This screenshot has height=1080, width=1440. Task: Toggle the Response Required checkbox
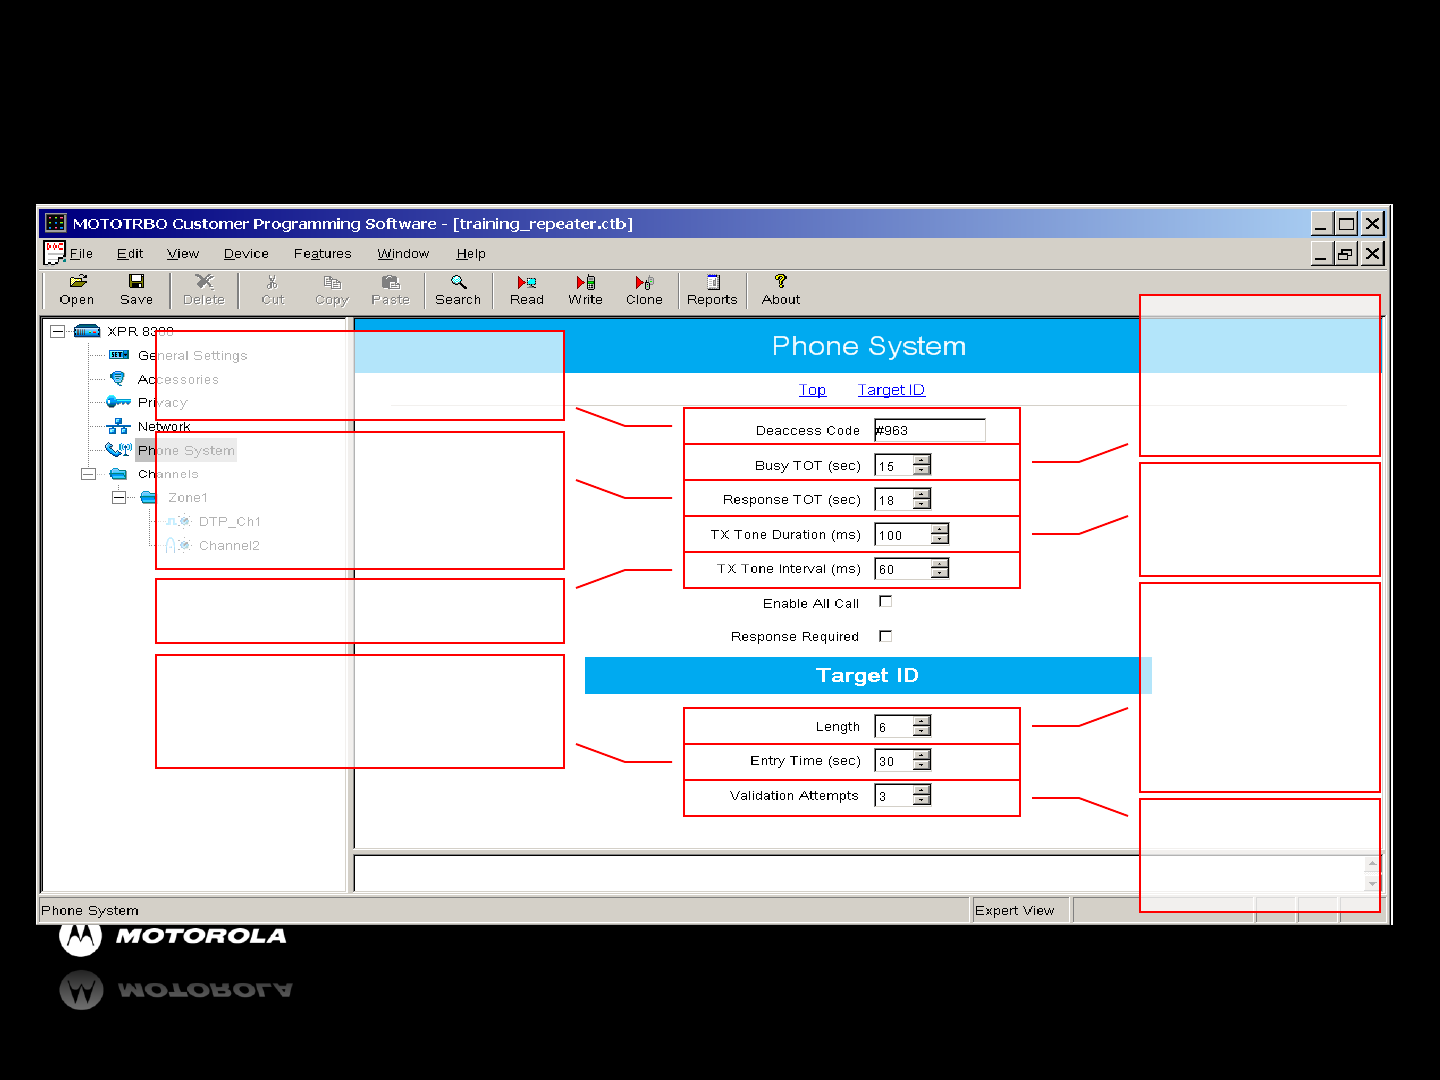[885, 636]
